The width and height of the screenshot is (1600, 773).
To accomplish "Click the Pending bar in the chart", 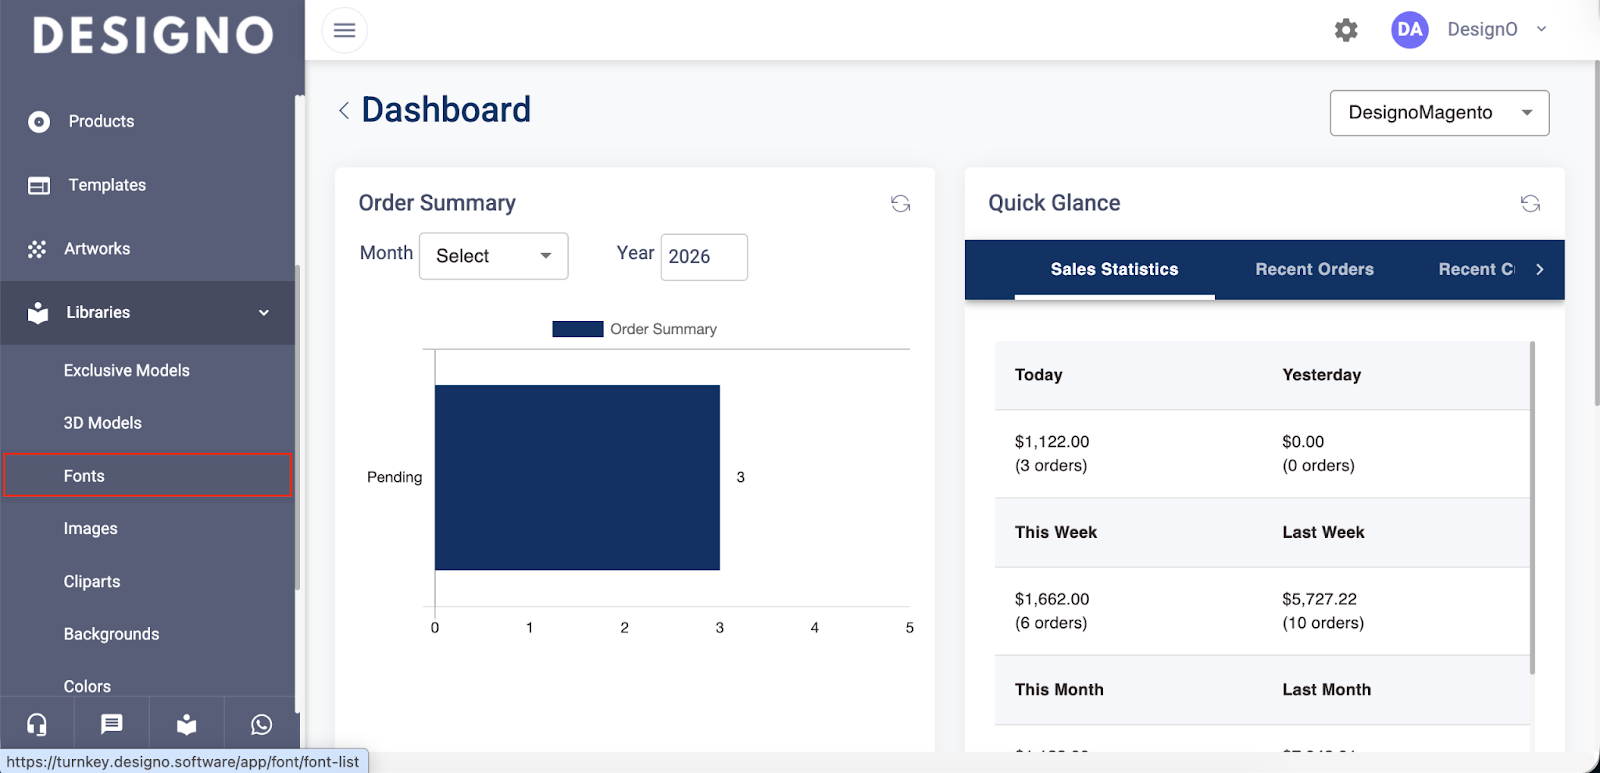I will (577, 477).
